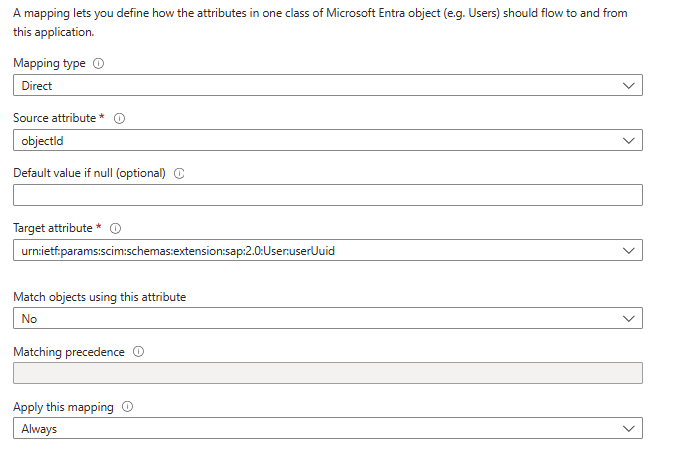Expand the chevron on the No selection box

pyautogui.click(x=628, y=319)
